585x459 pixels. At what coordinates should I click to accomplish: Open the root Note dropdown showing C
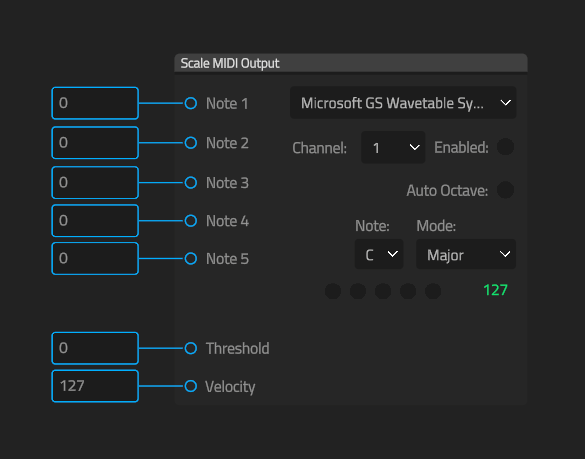379,254
